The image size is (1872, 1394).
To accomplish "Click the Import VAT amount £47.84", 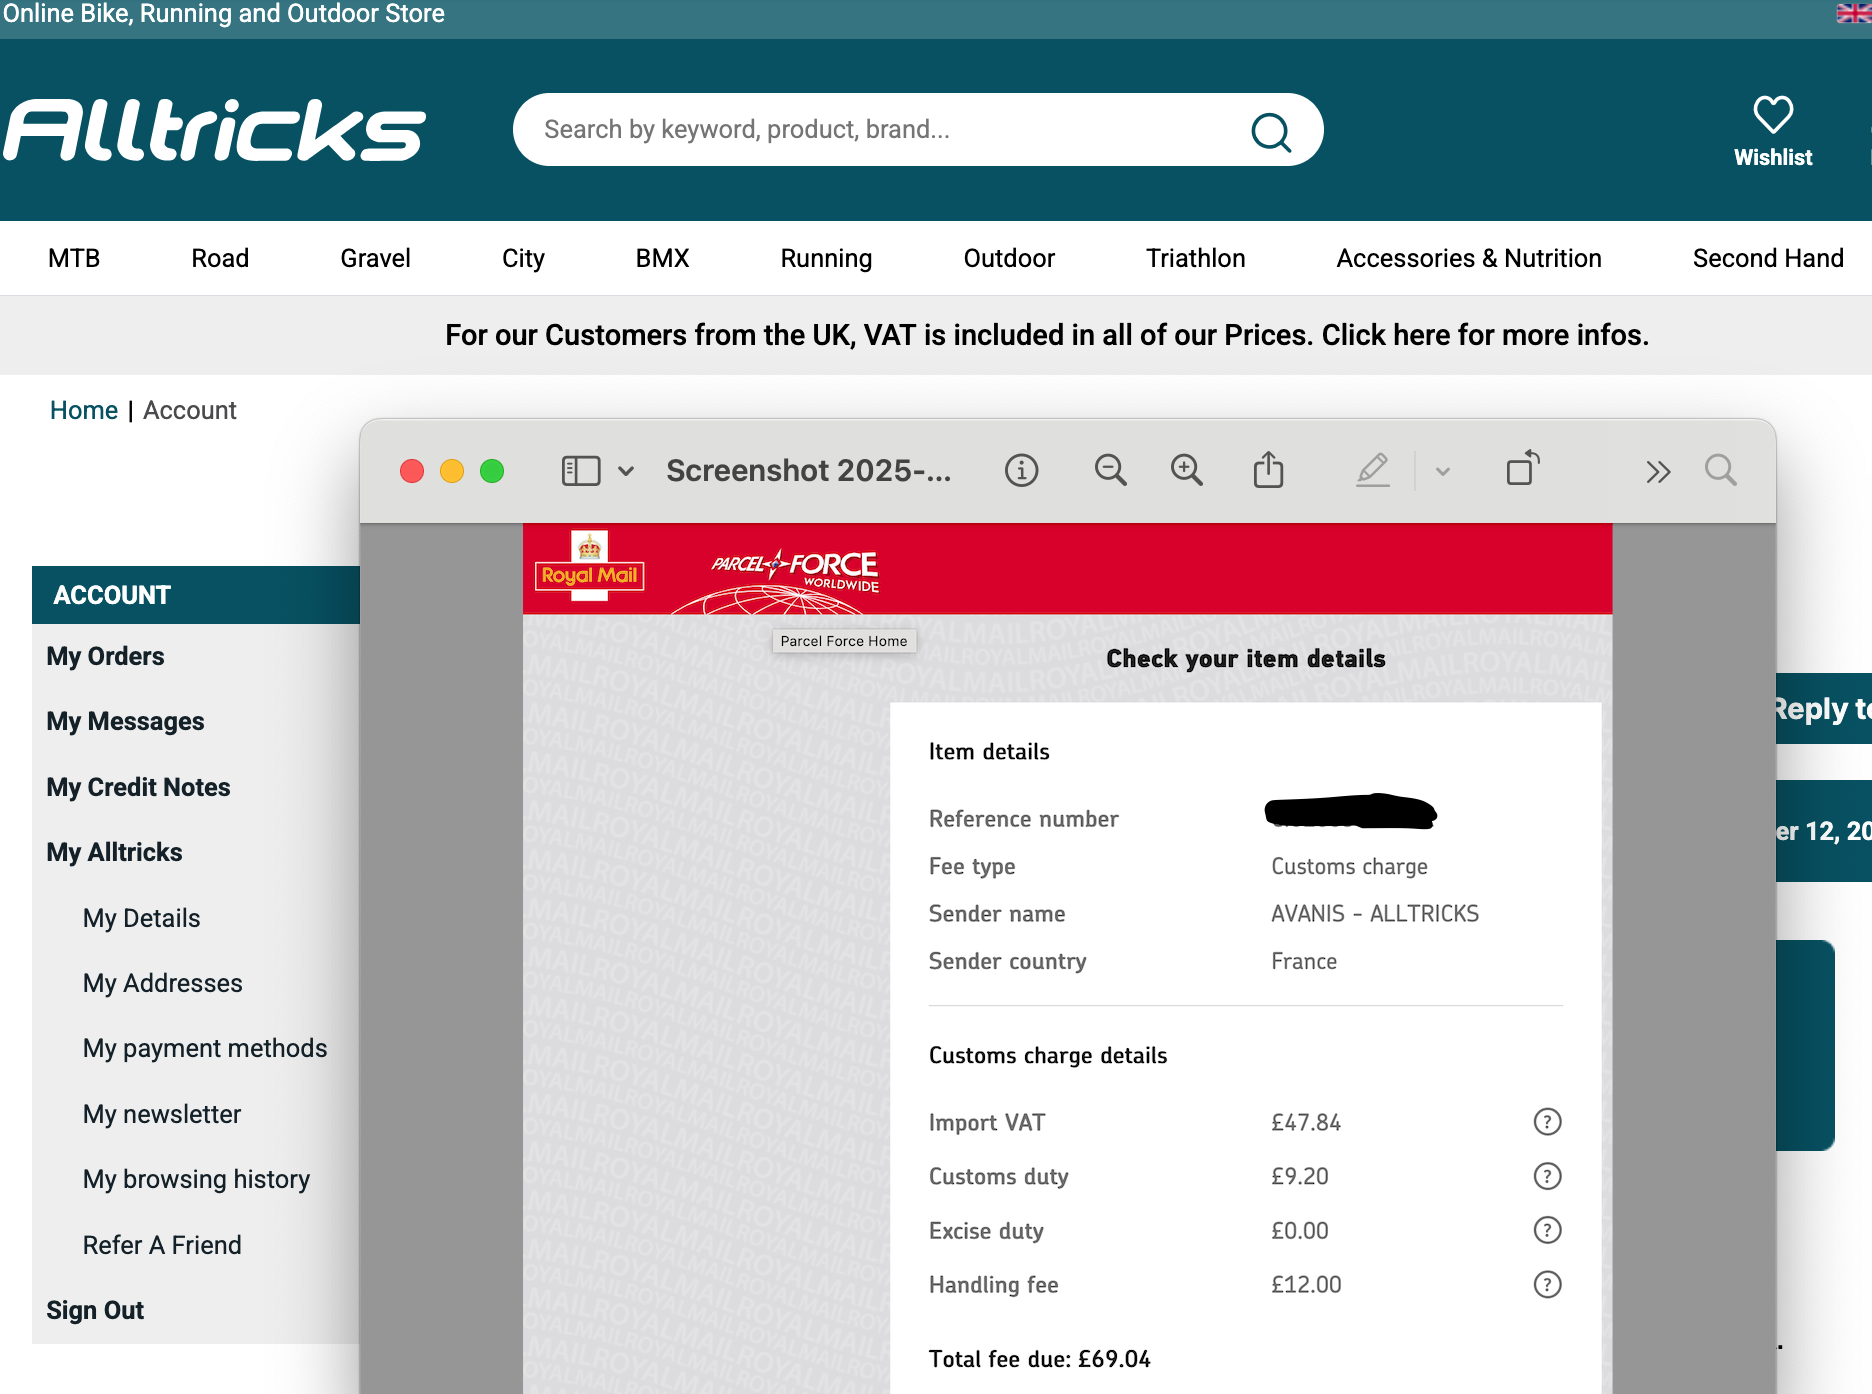I will tap(1306, 1123).
